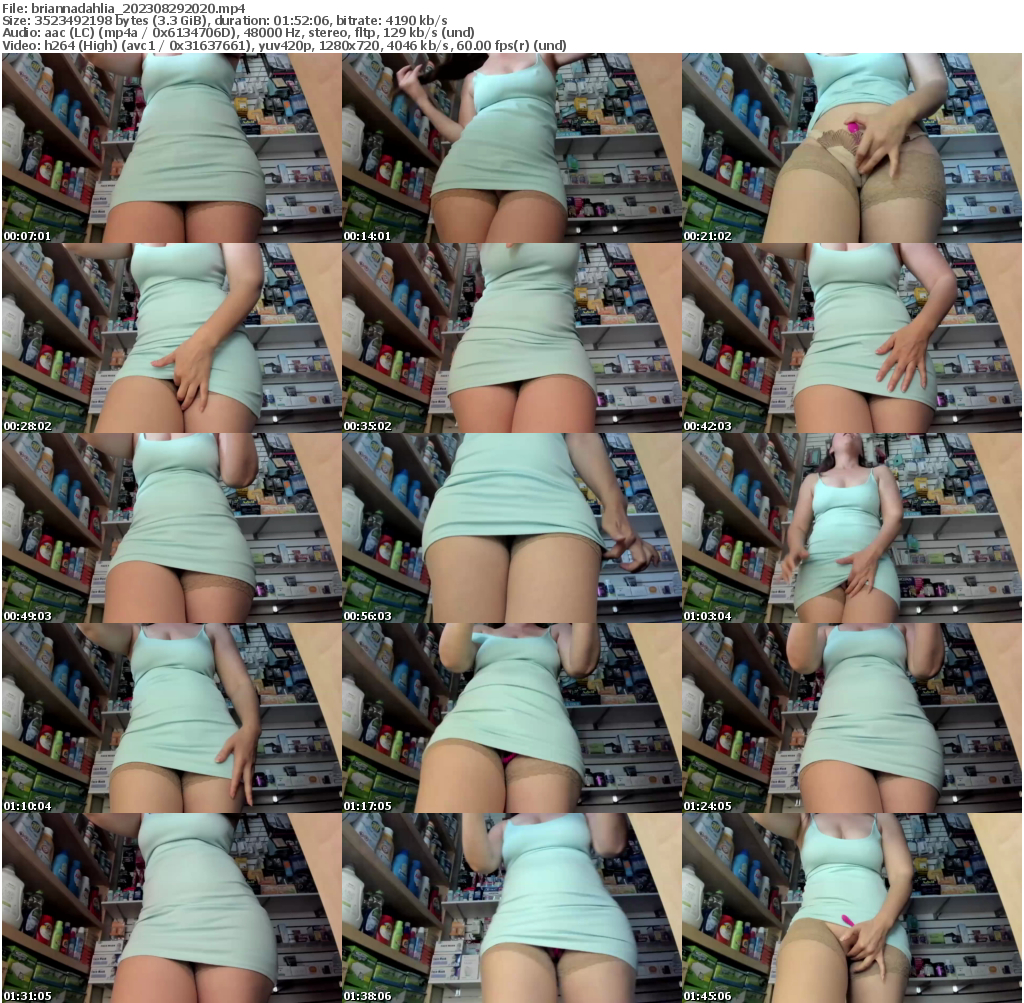Click the 00:07:01 timestamp label

point(27,237)
